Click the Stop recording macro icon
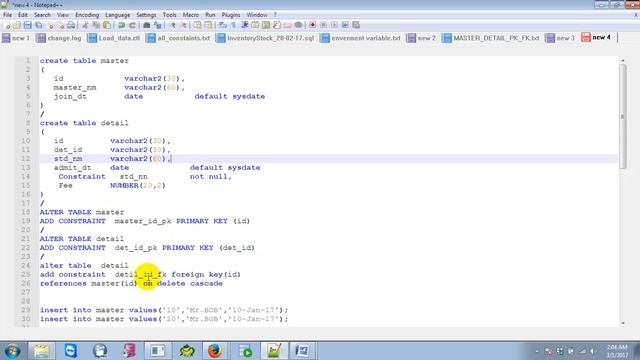 [323, 25]
